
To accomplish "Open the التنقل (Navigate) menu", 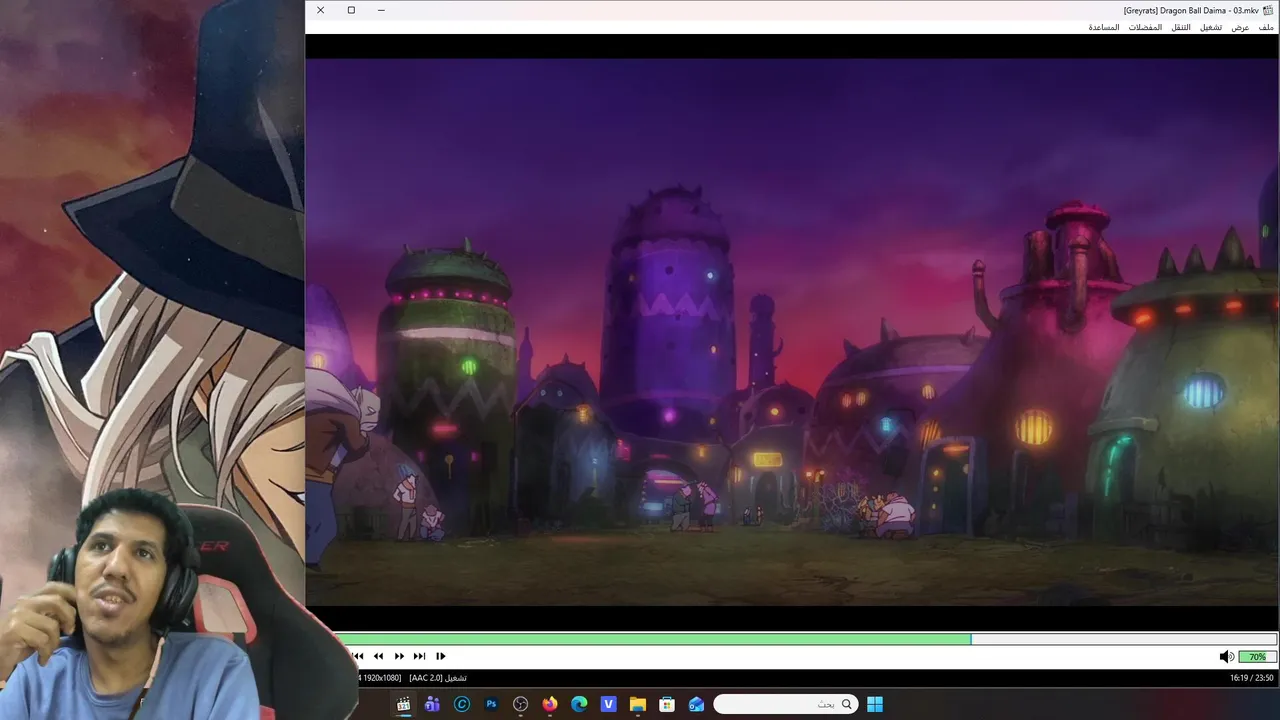I will pos(1181,27).
